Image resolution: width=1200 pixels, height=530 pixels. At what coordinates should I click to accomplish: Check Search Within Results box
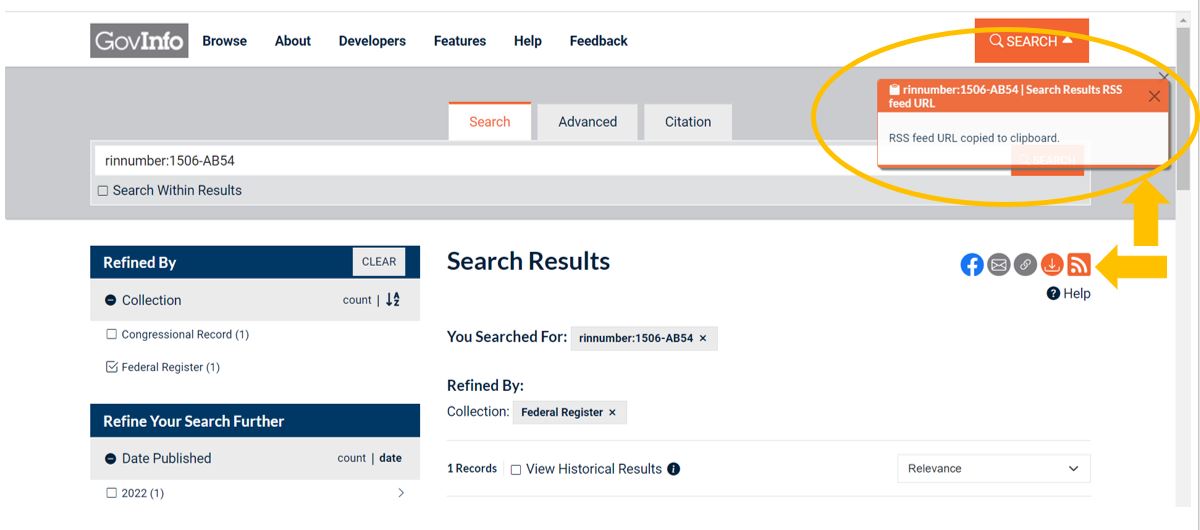pos(103,191)
